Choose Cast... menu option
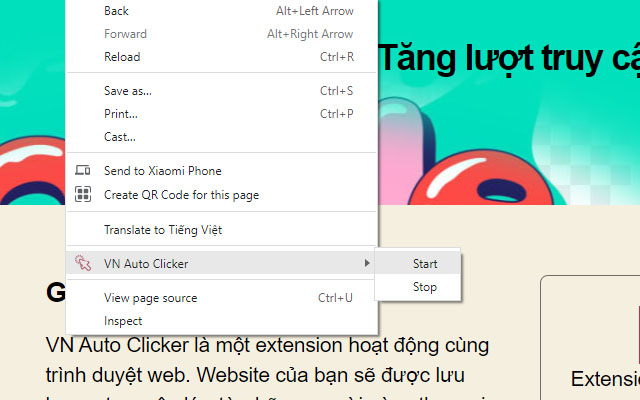 click(221, 137)
